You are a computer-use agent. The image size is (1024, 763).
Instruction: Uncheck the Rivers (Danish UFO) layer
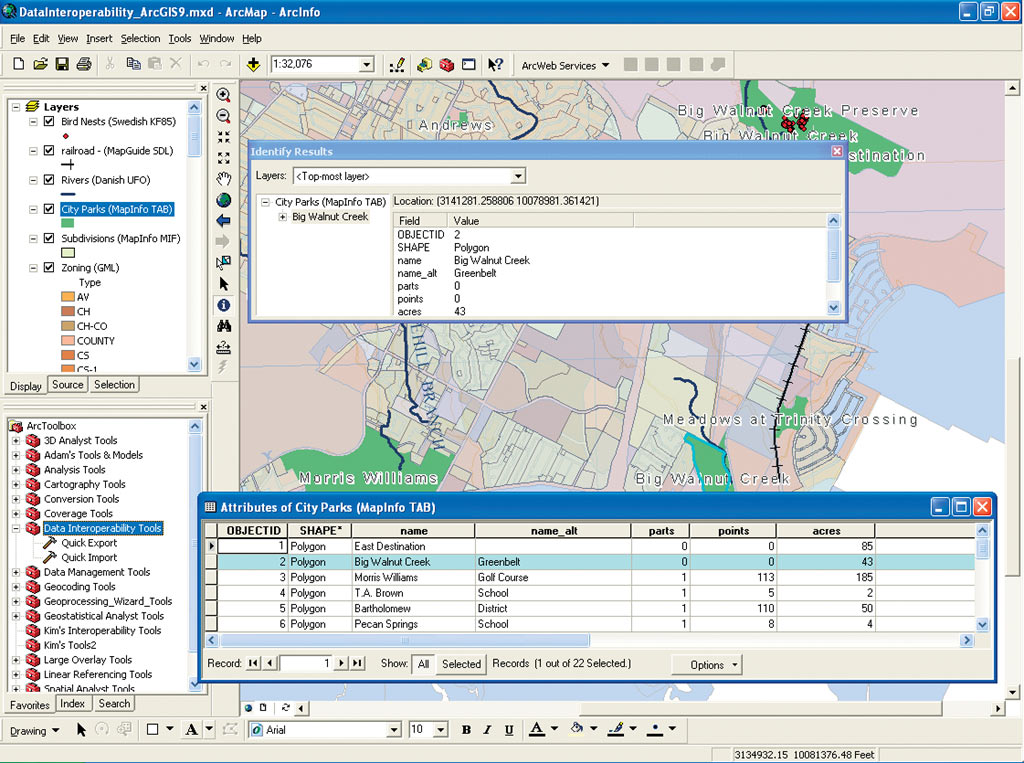click(48, 180)
